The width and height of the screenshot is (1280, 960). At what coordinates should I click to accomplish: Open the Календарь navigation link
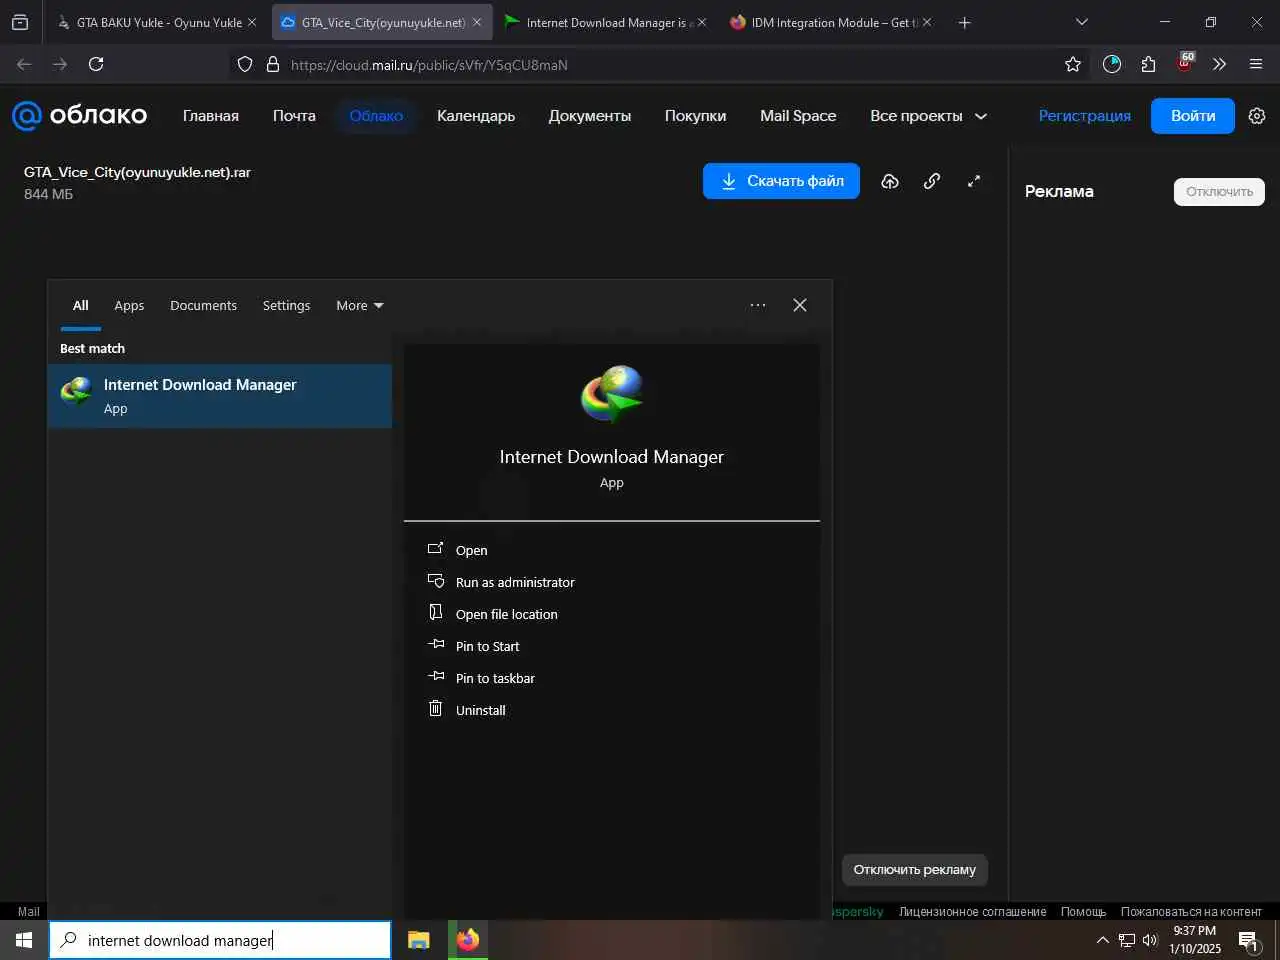point(476,116)
